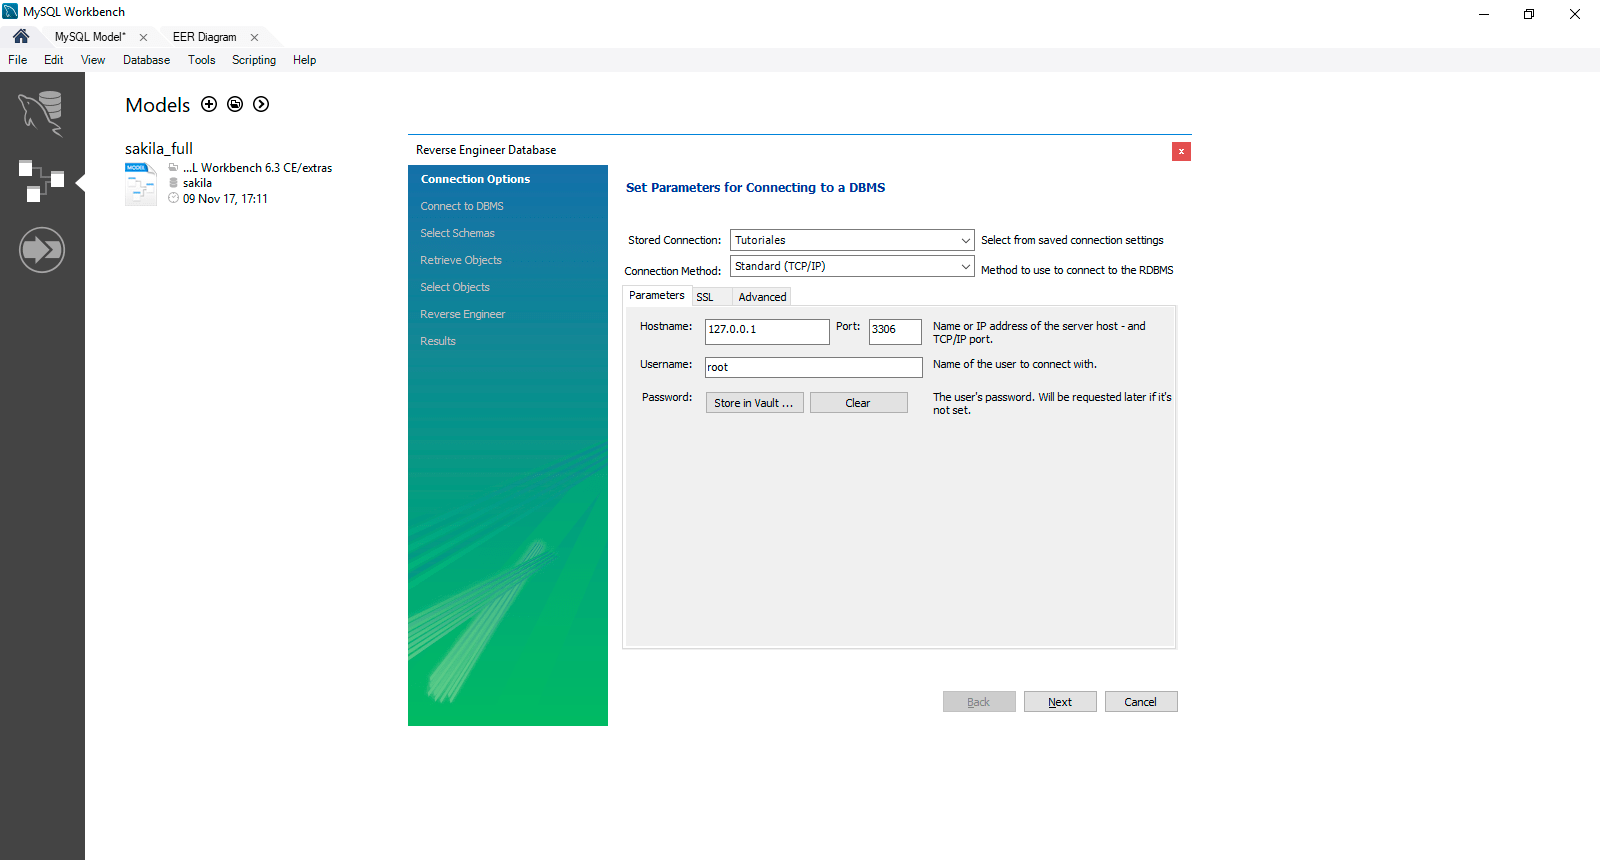Close the EER Diagram tab
Screen dimensions: 1600x860
coord(254,37)
